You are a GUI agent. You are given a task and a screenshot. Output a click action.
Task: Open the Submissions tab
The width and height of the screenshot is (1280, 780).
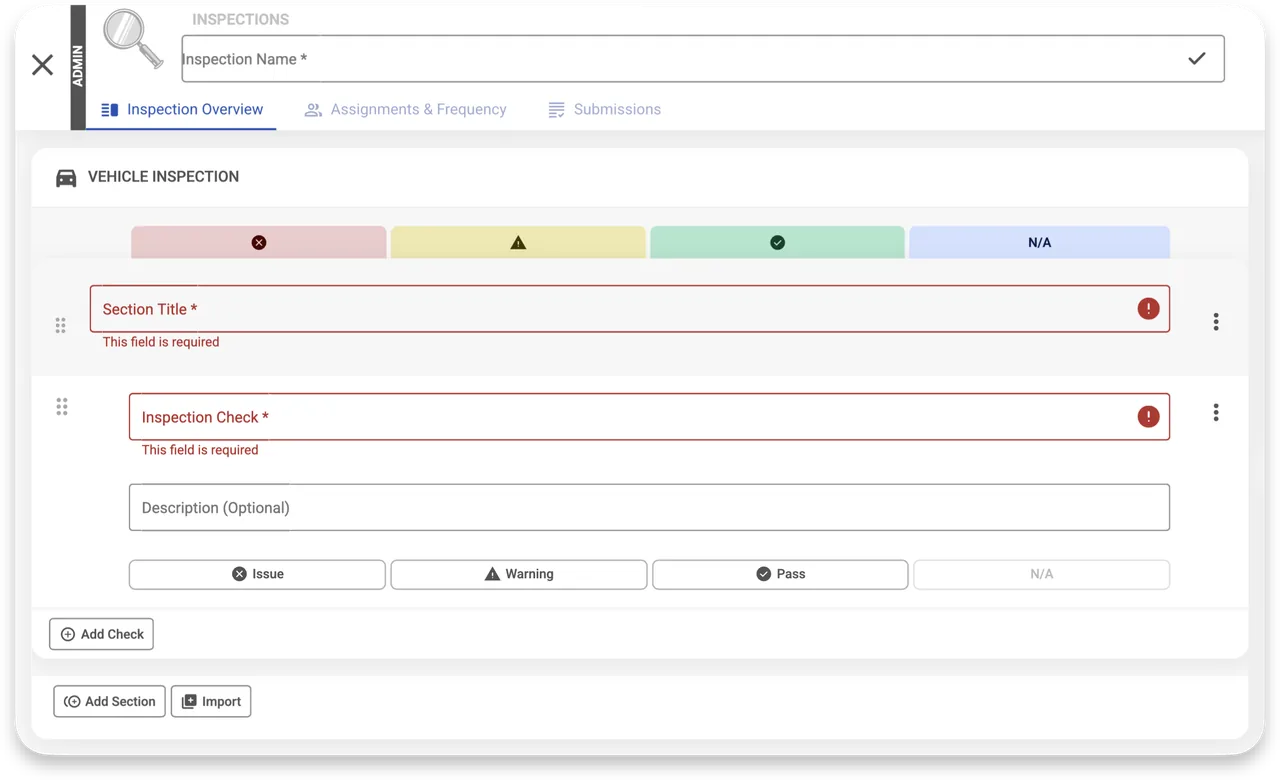point(604,109)
